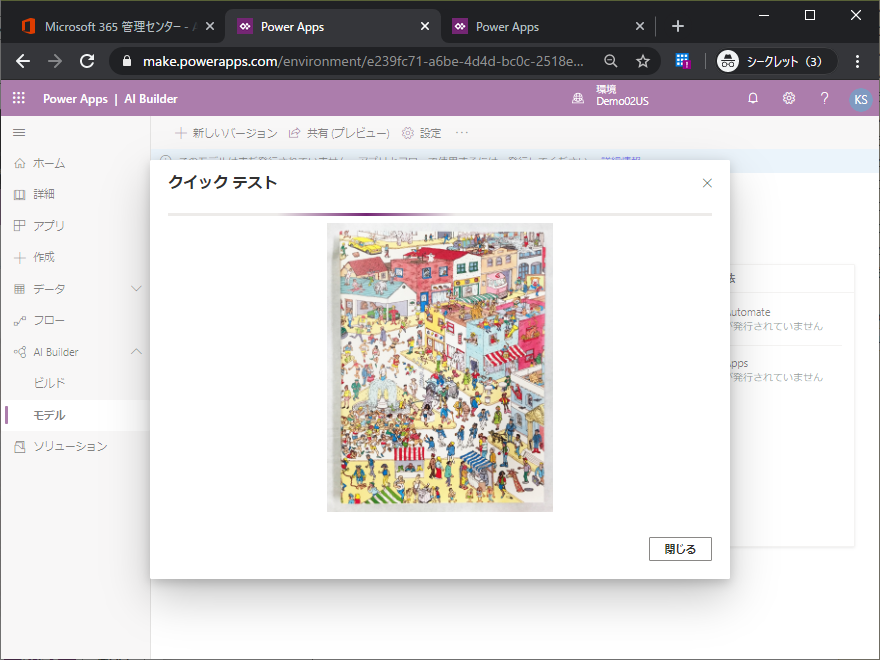This screenshot has height=660, width=880.
Task: Click the environment picker icon
Action: point(578,99)
